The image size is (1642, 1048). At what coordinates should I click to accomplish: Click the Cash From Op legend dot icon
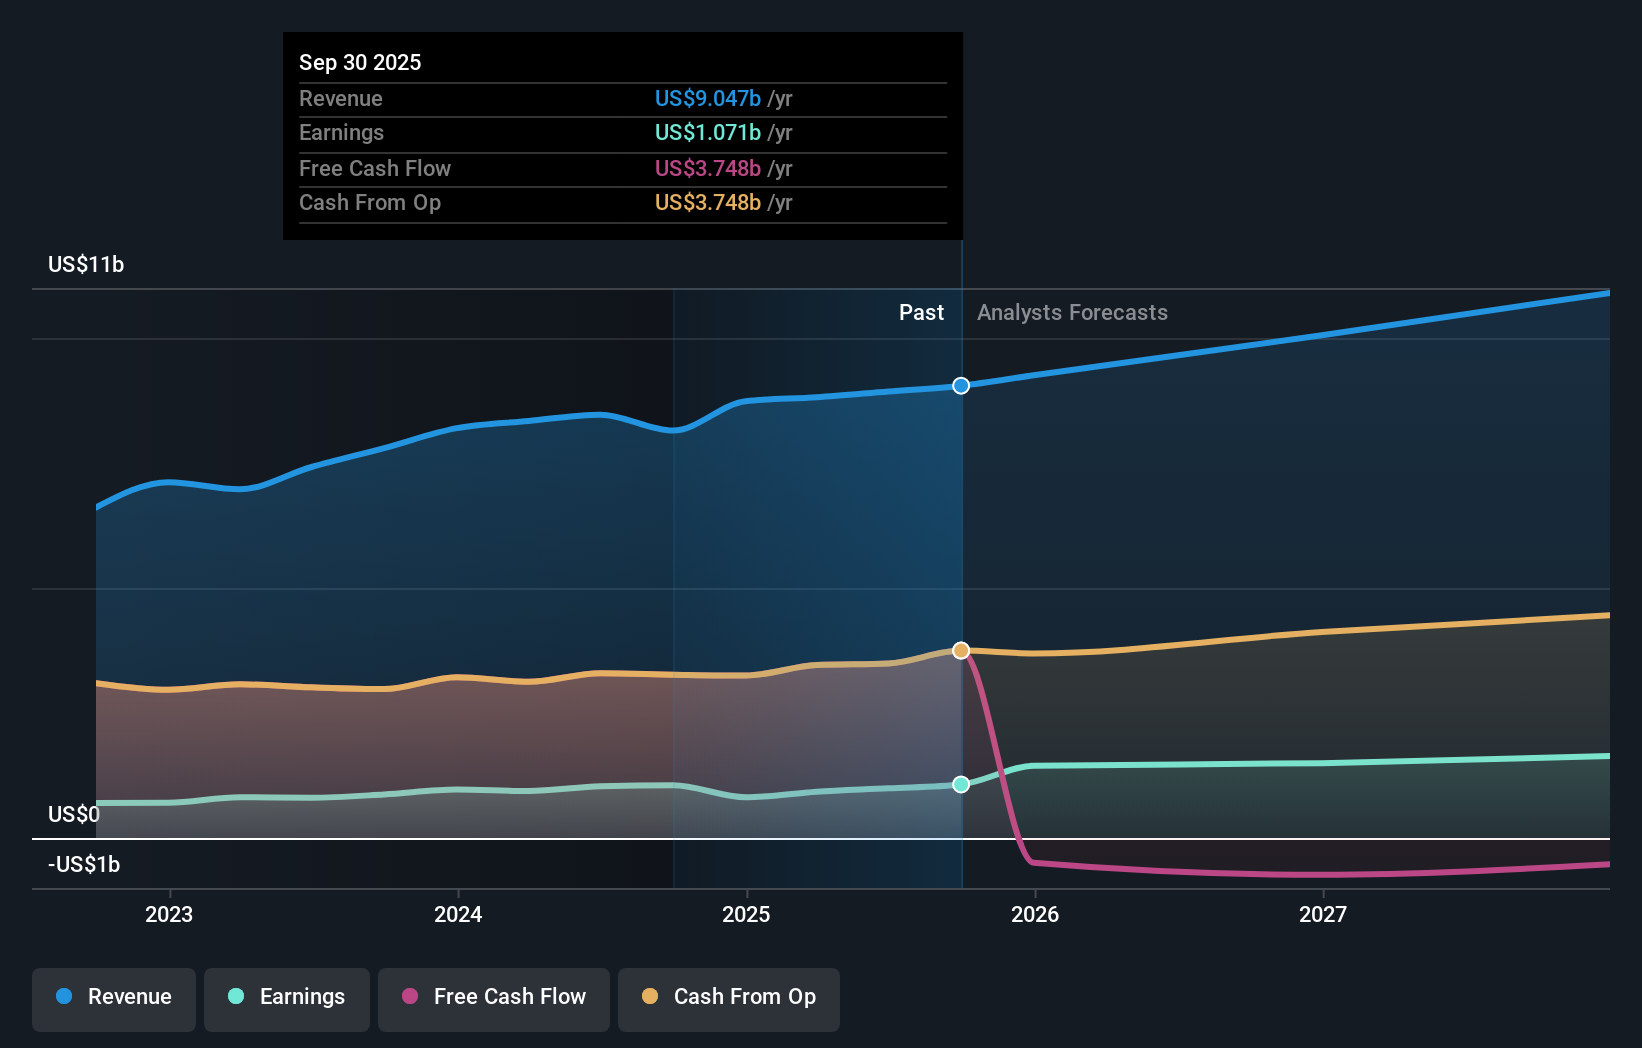[650, 997]
